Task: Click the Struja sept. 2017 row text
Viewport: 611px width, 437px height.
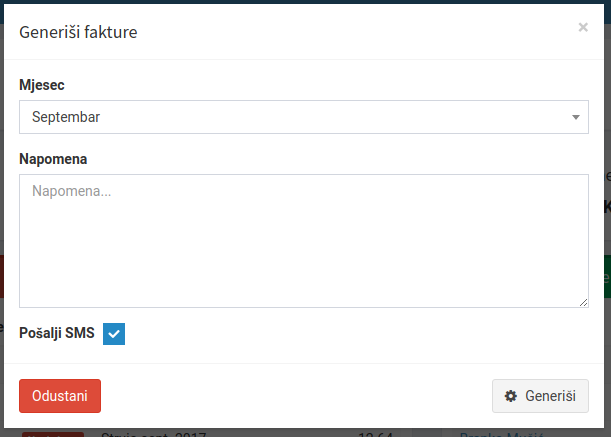Action: [154, 433]
